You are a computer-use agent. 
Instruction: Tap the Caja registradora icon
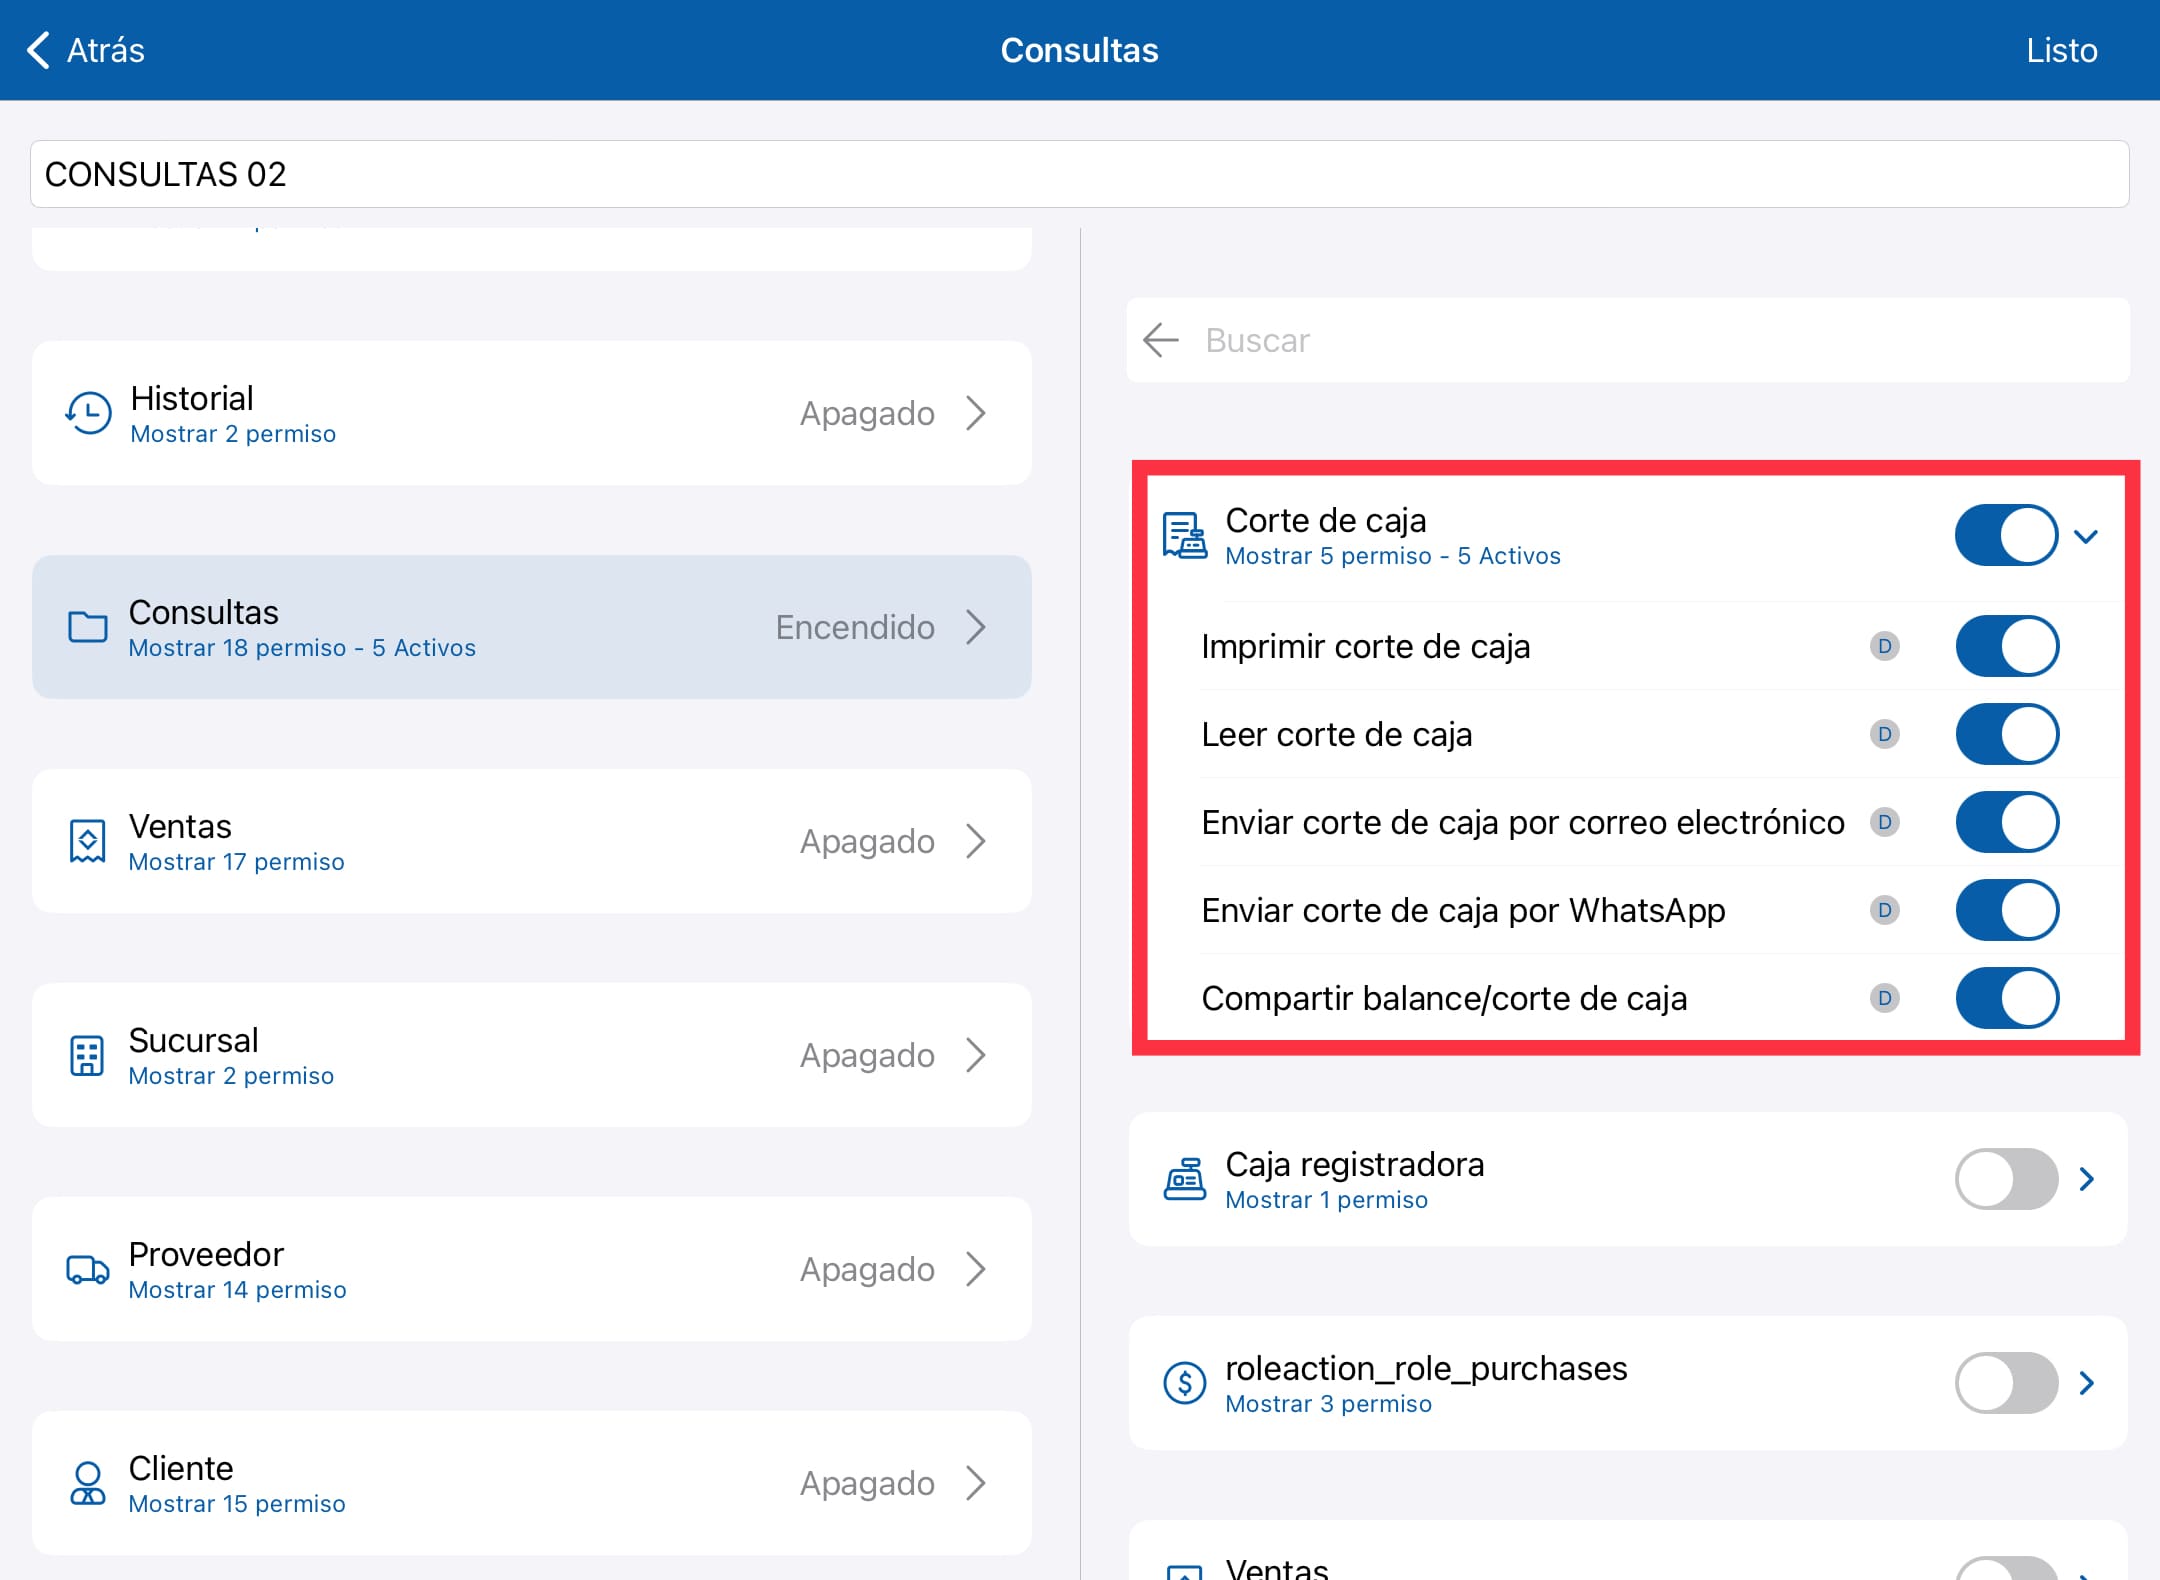point(1185,1179)
